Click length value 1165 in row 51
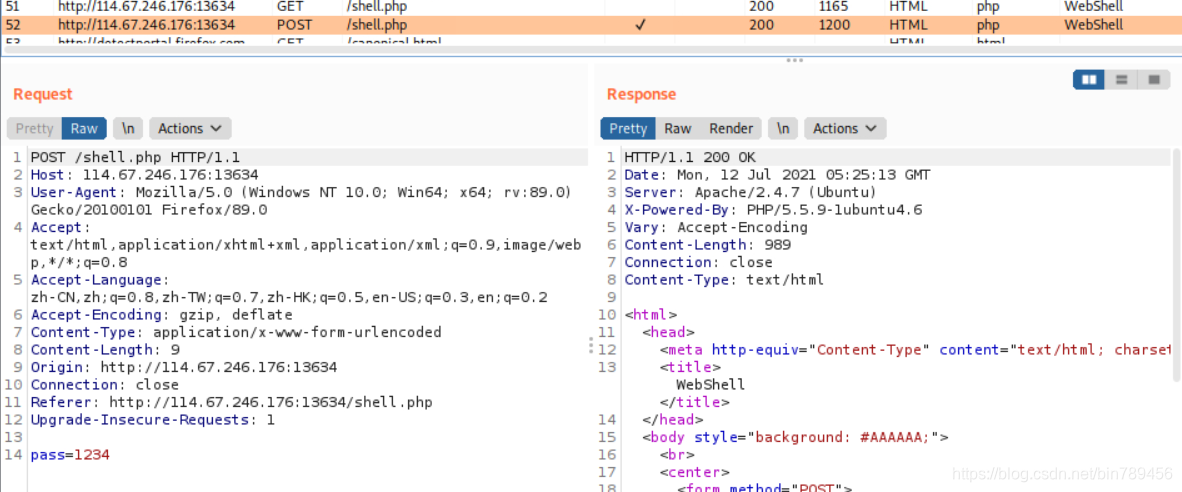 (x=834, y=7)
